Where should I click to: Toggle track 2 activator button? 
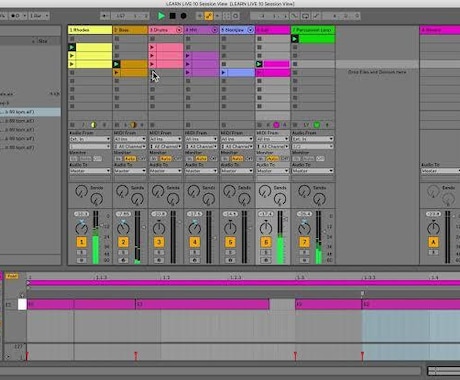(x=123, y=242)
